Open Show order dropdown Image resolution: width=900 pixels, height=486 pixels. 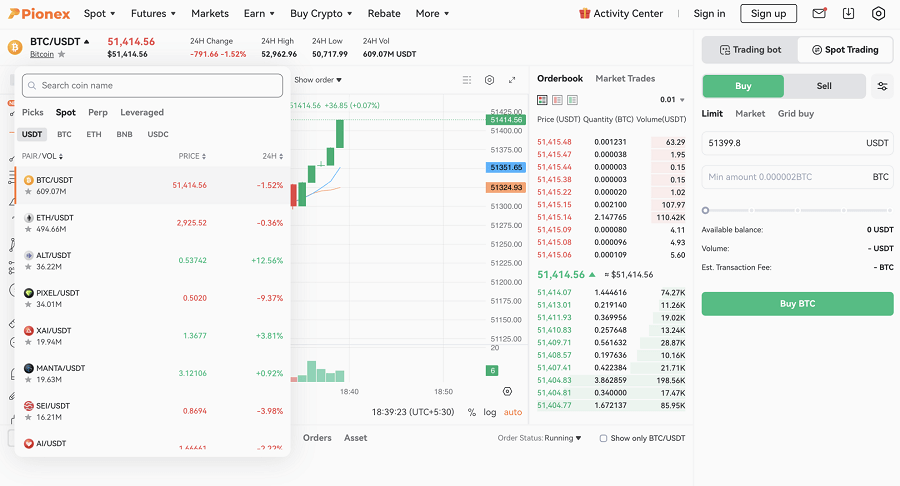(x=318, y=80)
